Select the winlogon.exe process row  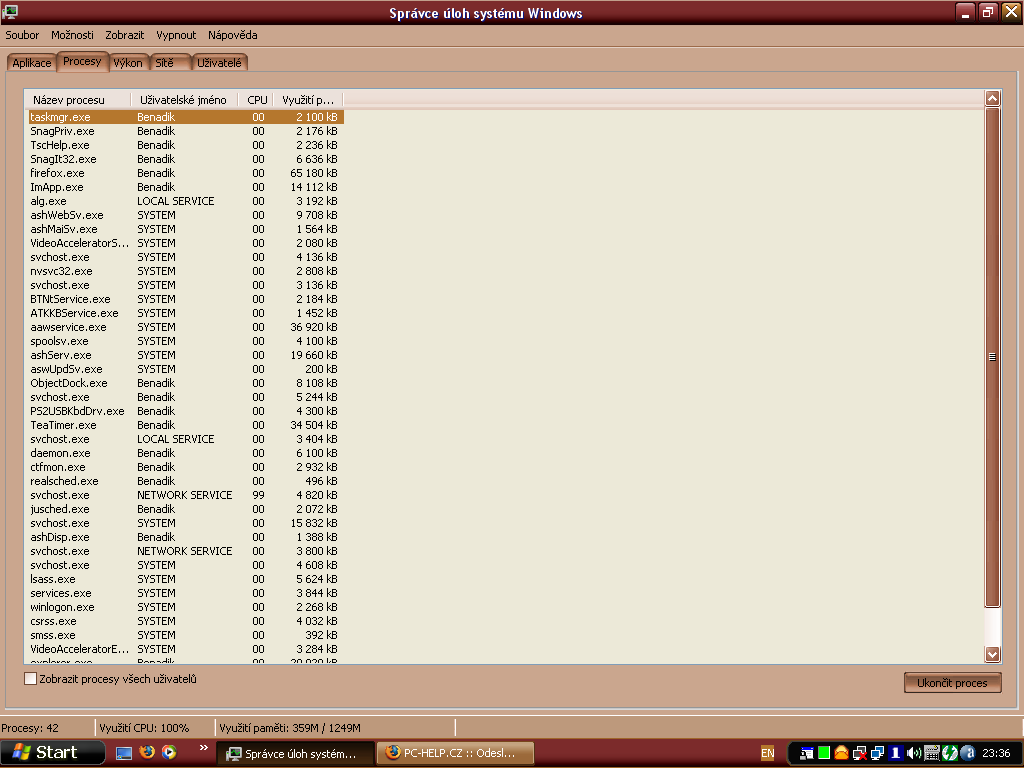[x=185, y=607]
